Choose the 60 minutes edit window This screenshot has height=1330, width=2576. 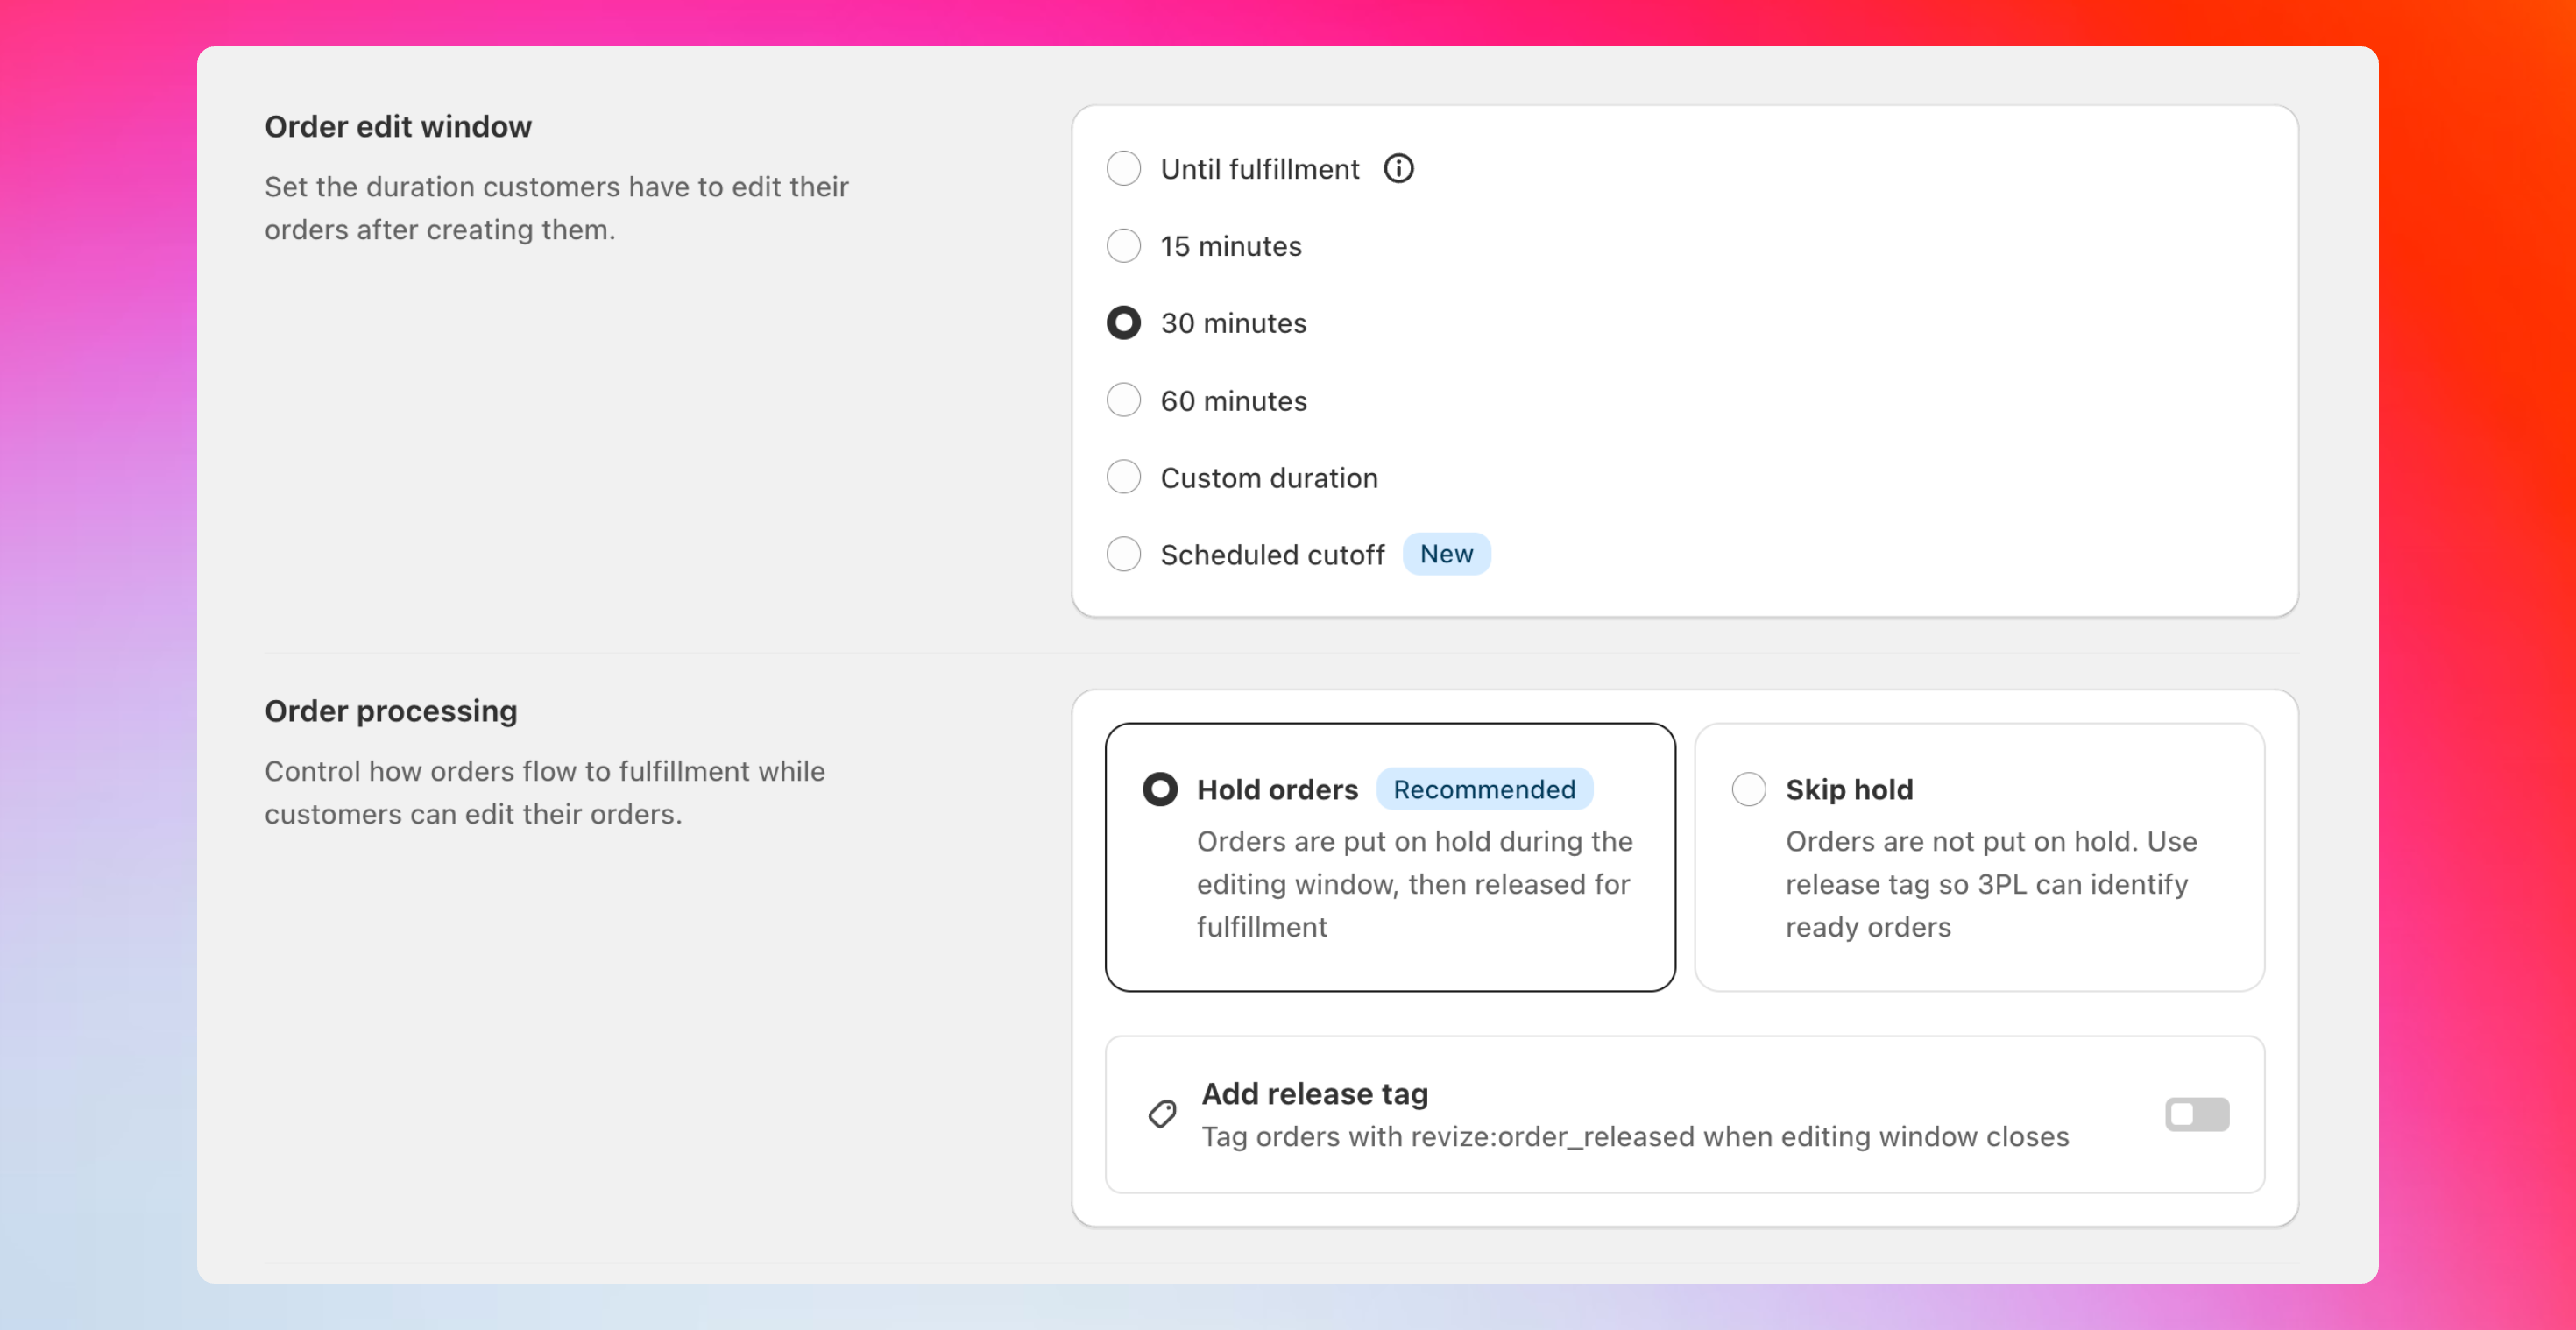(1123, 399)
